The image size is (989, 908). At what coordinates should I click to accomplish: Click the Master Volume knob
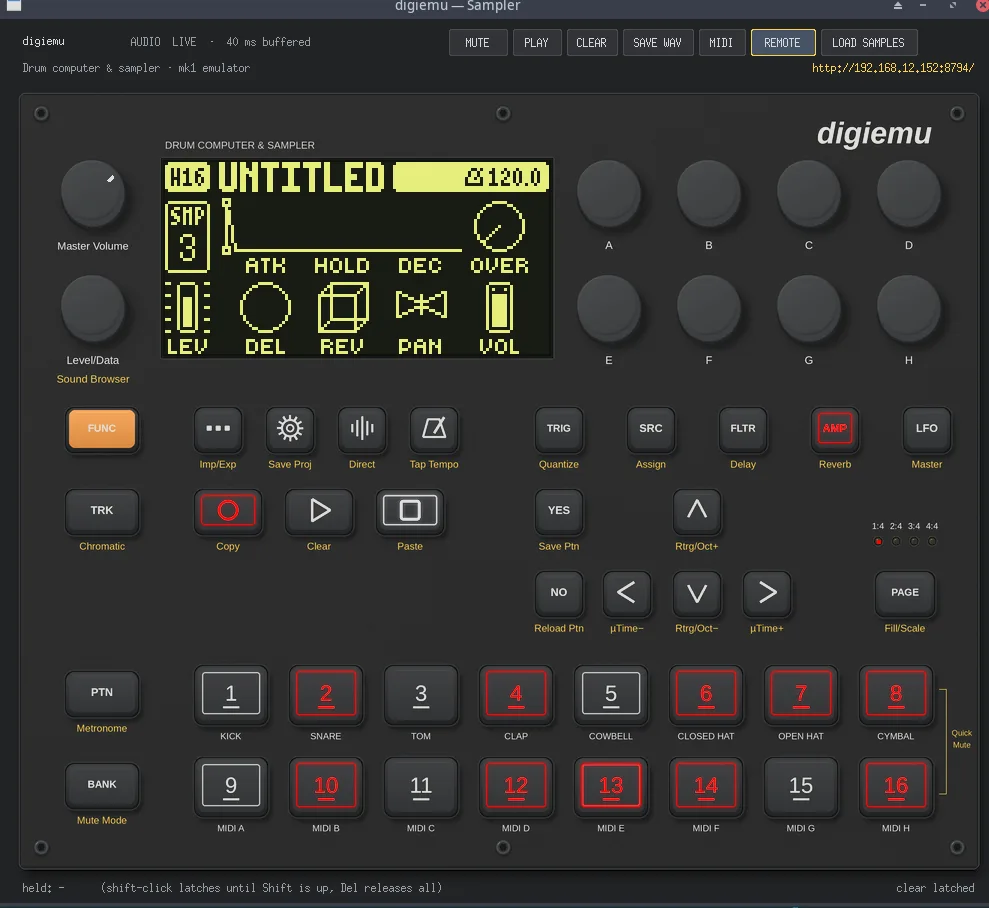click(x=93, y=193)
